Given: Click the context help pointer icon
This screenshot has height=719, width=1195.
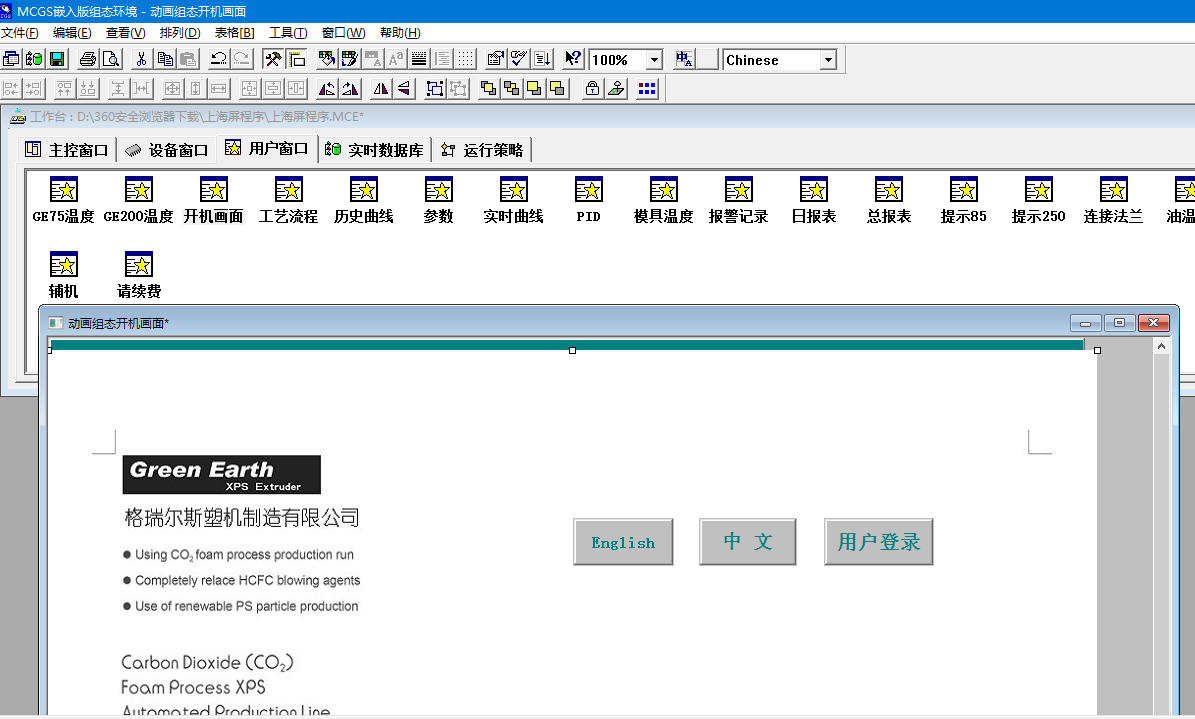Looking at the screenshot, I should click(x=573, y=60).
